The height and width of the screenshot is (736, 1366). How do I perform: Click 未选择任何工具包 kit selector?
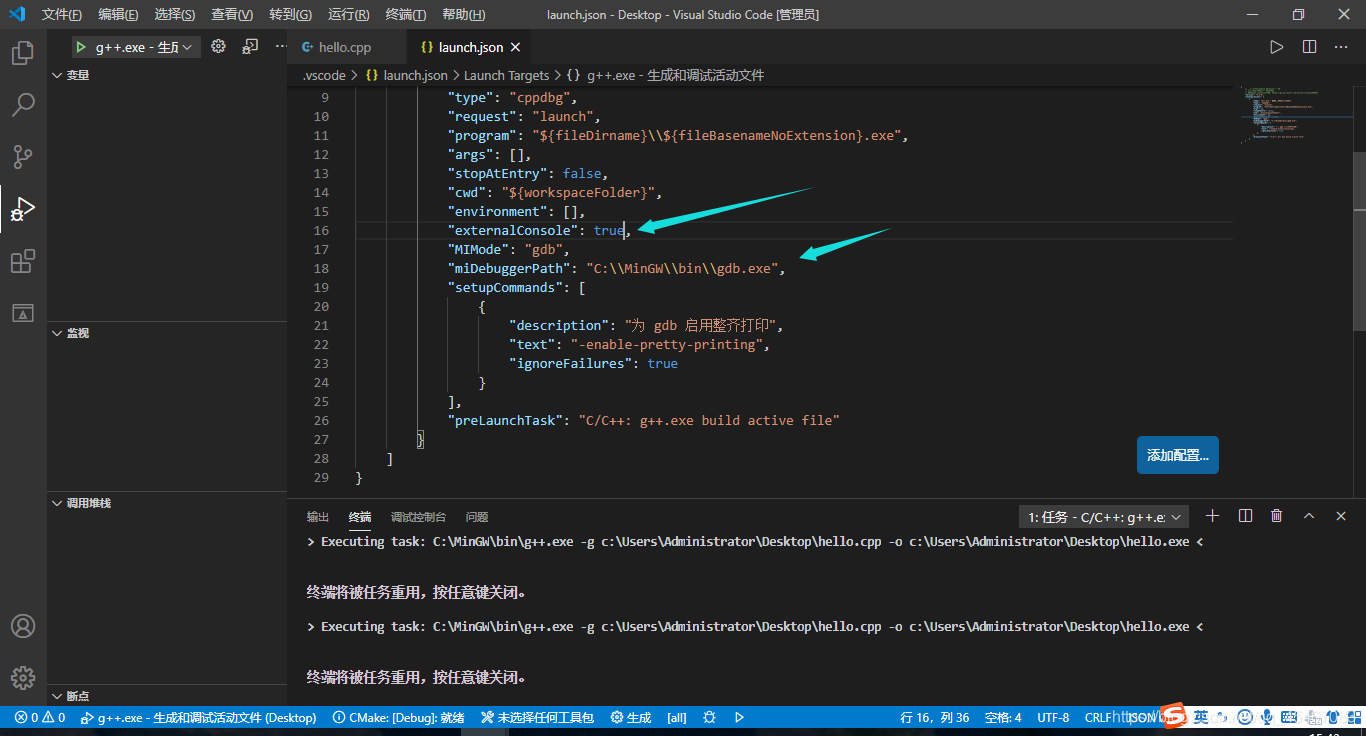(537, 717)
